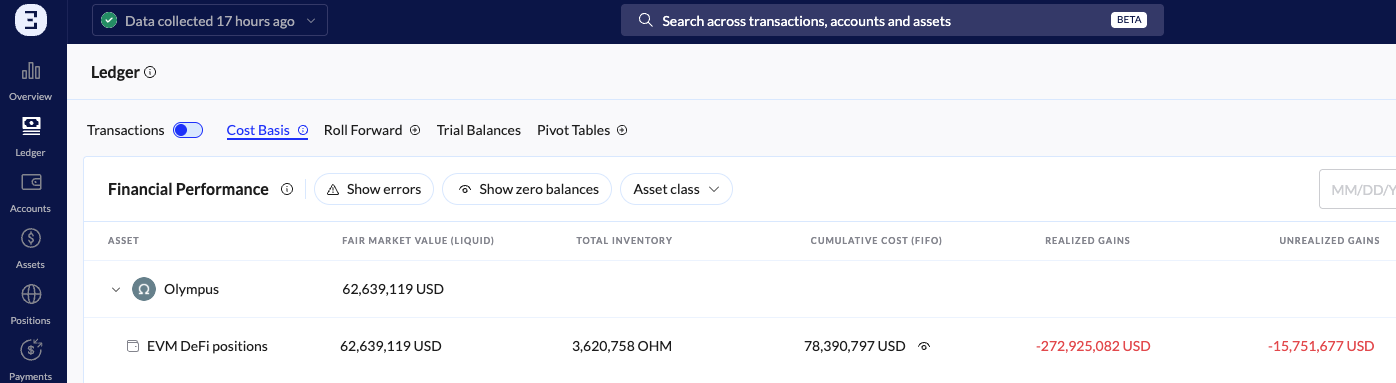Image resolution: width=1396 pixels, height=383 pixels.
Task: Click 62,639,119 USD in Olympus row
Action: (393, 289)
